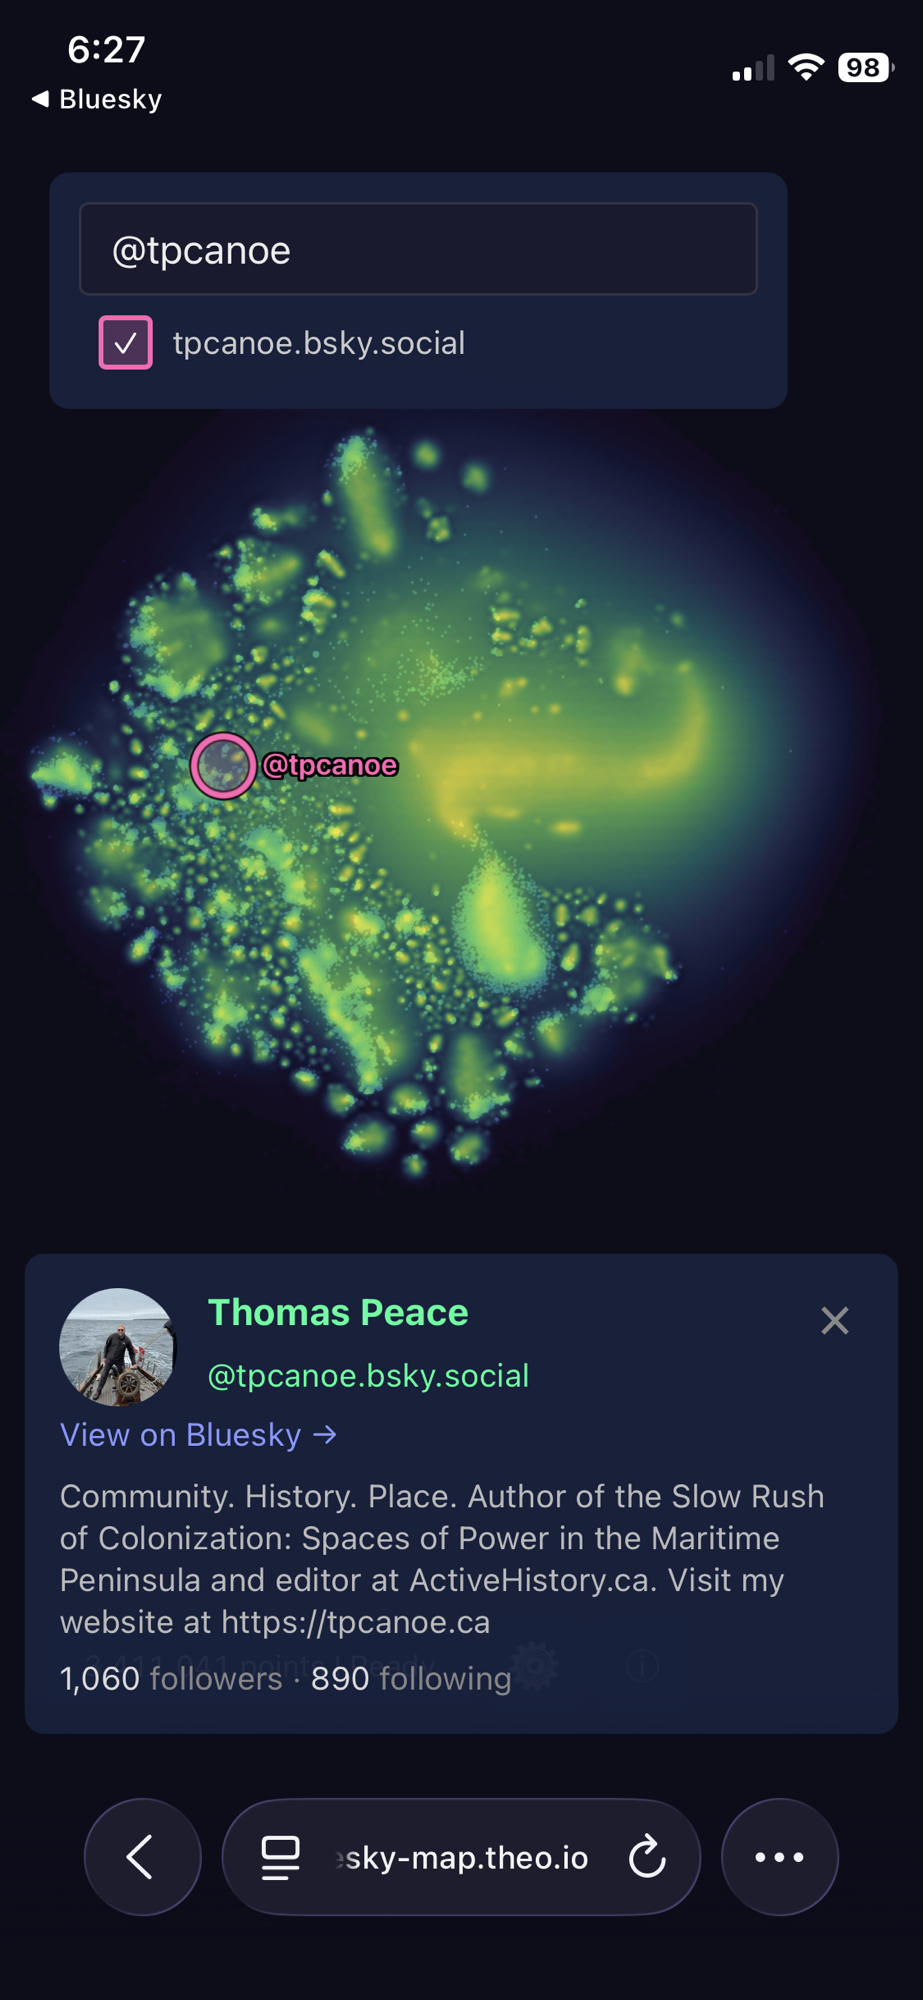The image size is (923, 2000).
Task: Open the page options icon in address bar
Action: pyautogui.click(x=280, y=1857)
